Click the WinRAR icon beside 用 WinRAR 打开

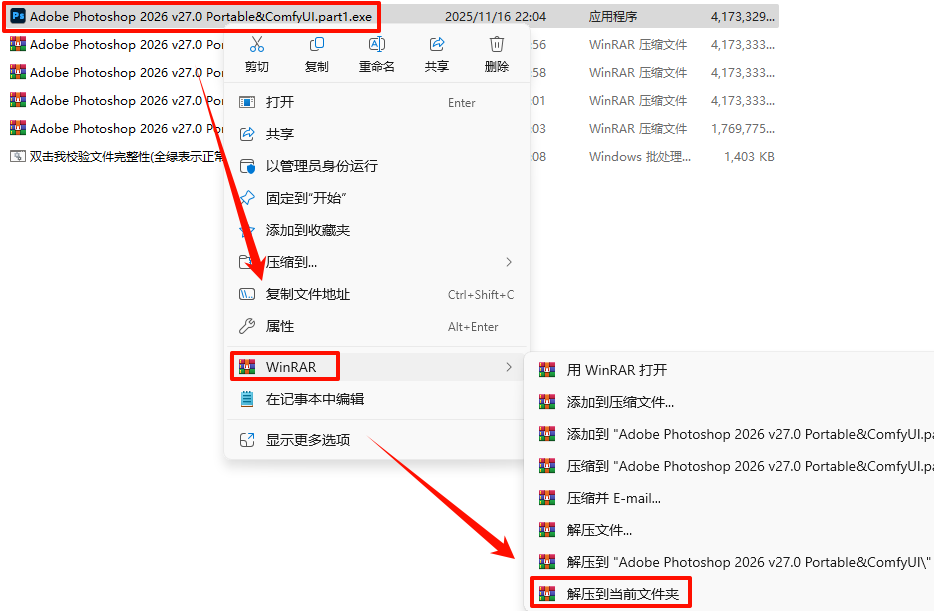pos(547,370)
